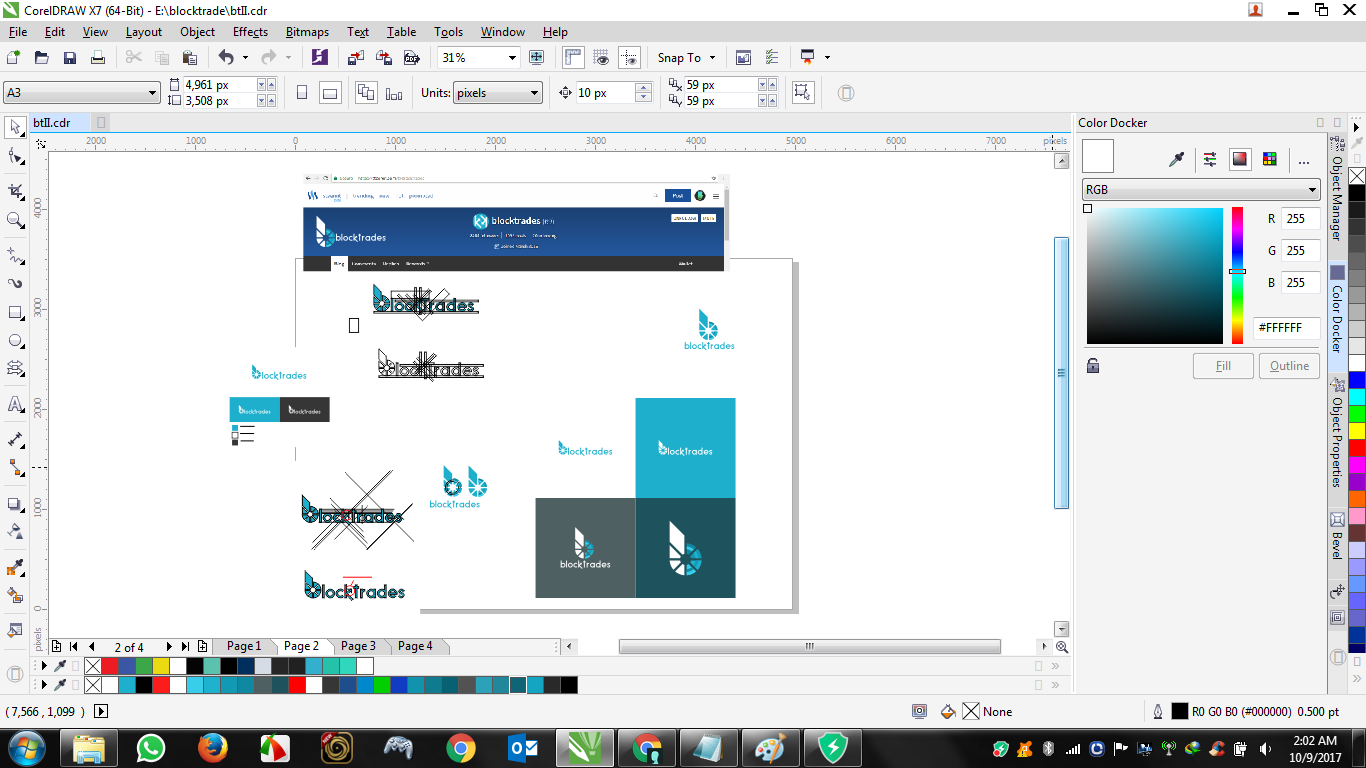
Task: Toggle Show Grid in toolbar
Action: [601, 58]
